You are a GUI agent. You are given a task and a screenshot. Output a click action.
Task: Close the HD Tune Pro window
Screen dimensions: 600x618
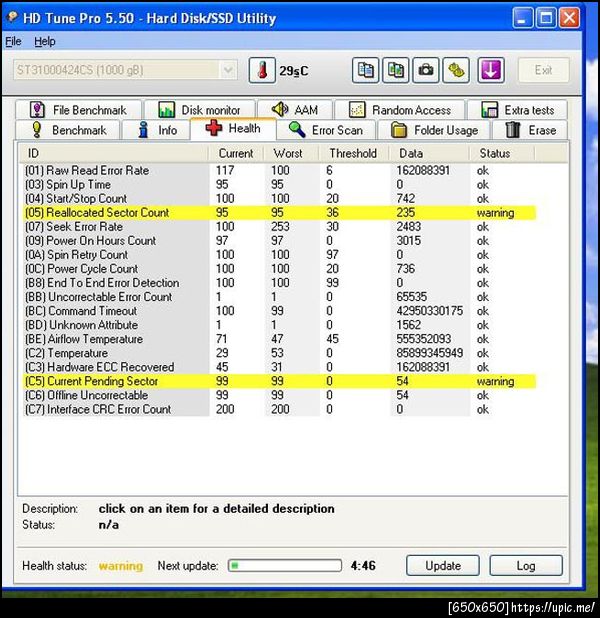(569, 18)
